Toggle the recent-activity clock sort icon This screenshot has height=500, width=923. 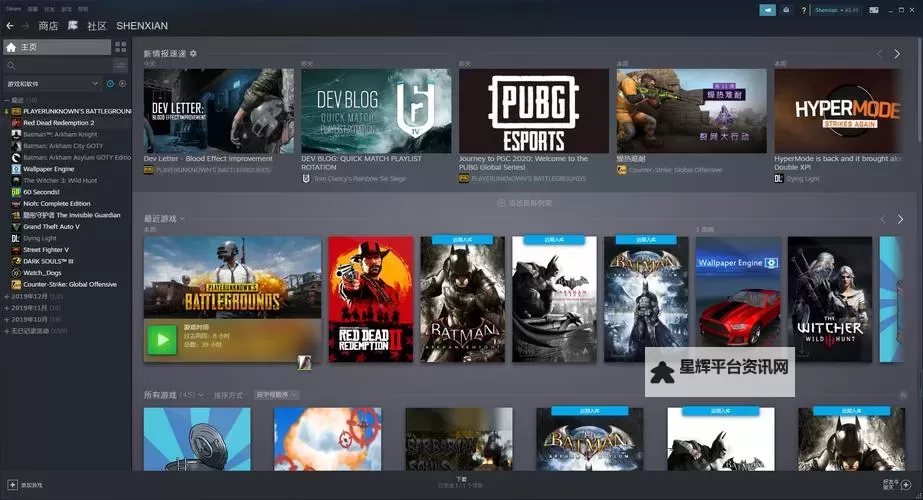coord(110,84)
